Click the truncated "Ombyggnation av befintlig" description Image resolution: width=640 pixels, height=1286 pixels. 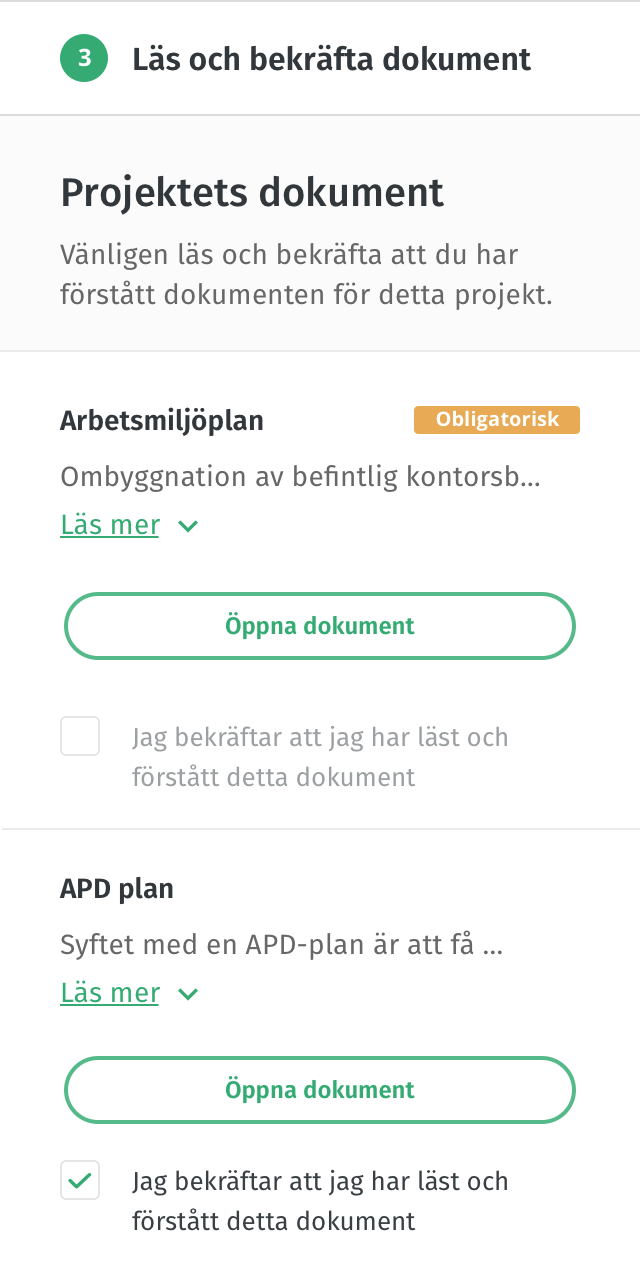click(300, 476)
